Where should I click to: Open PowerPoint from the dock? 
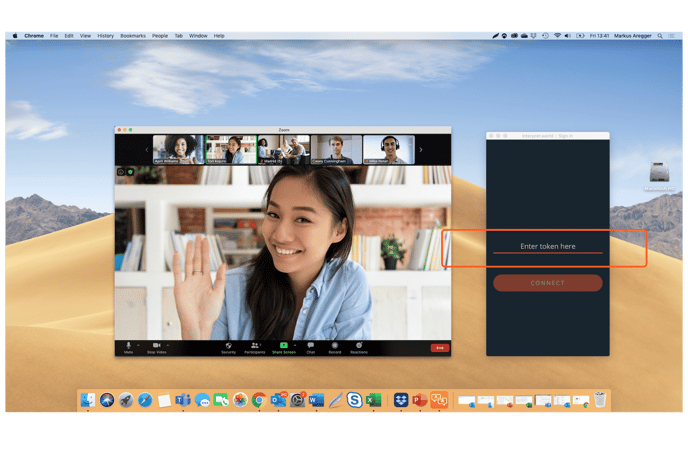coord(420,400)
